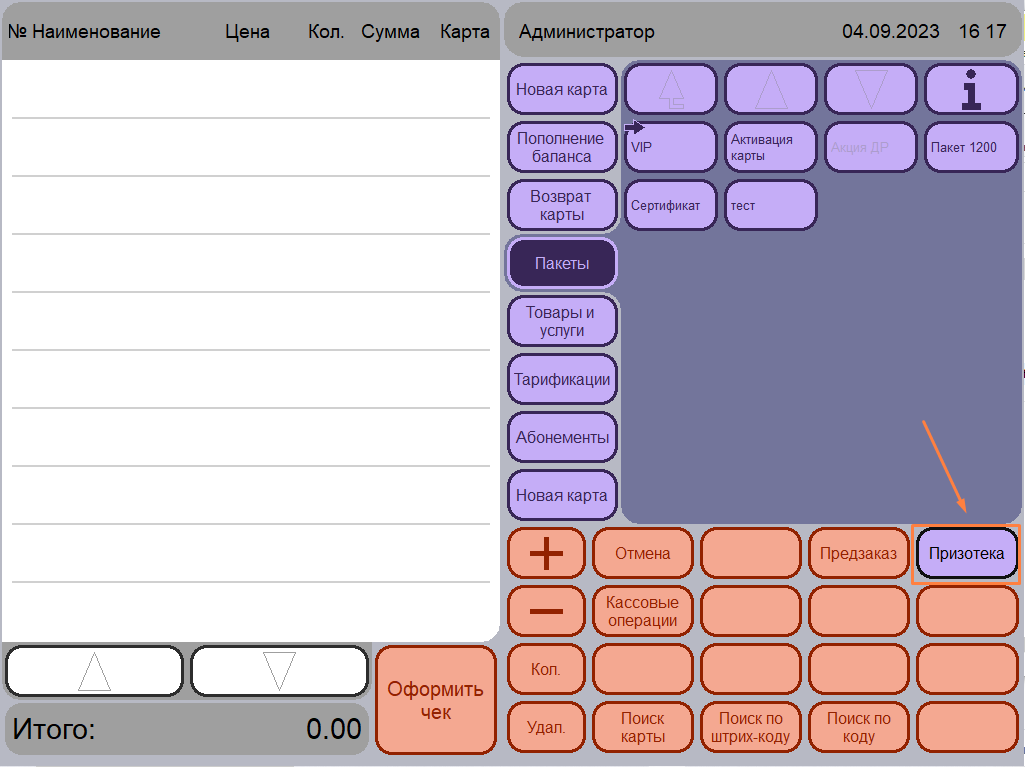The width and height of the screenshot is (1025, 767).
Task: Choose the VIP package
Action: 671,147
